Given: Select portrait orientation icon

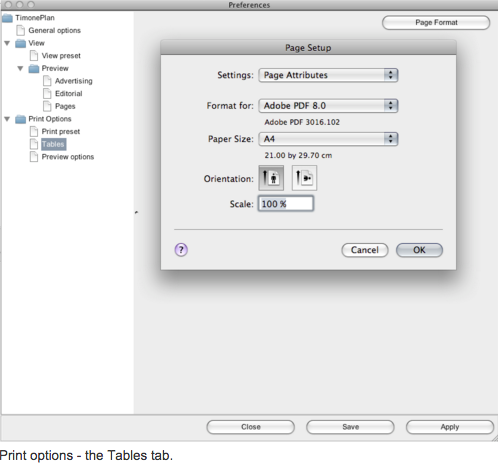Looking at the screenshot, I should tap(271, 178).
